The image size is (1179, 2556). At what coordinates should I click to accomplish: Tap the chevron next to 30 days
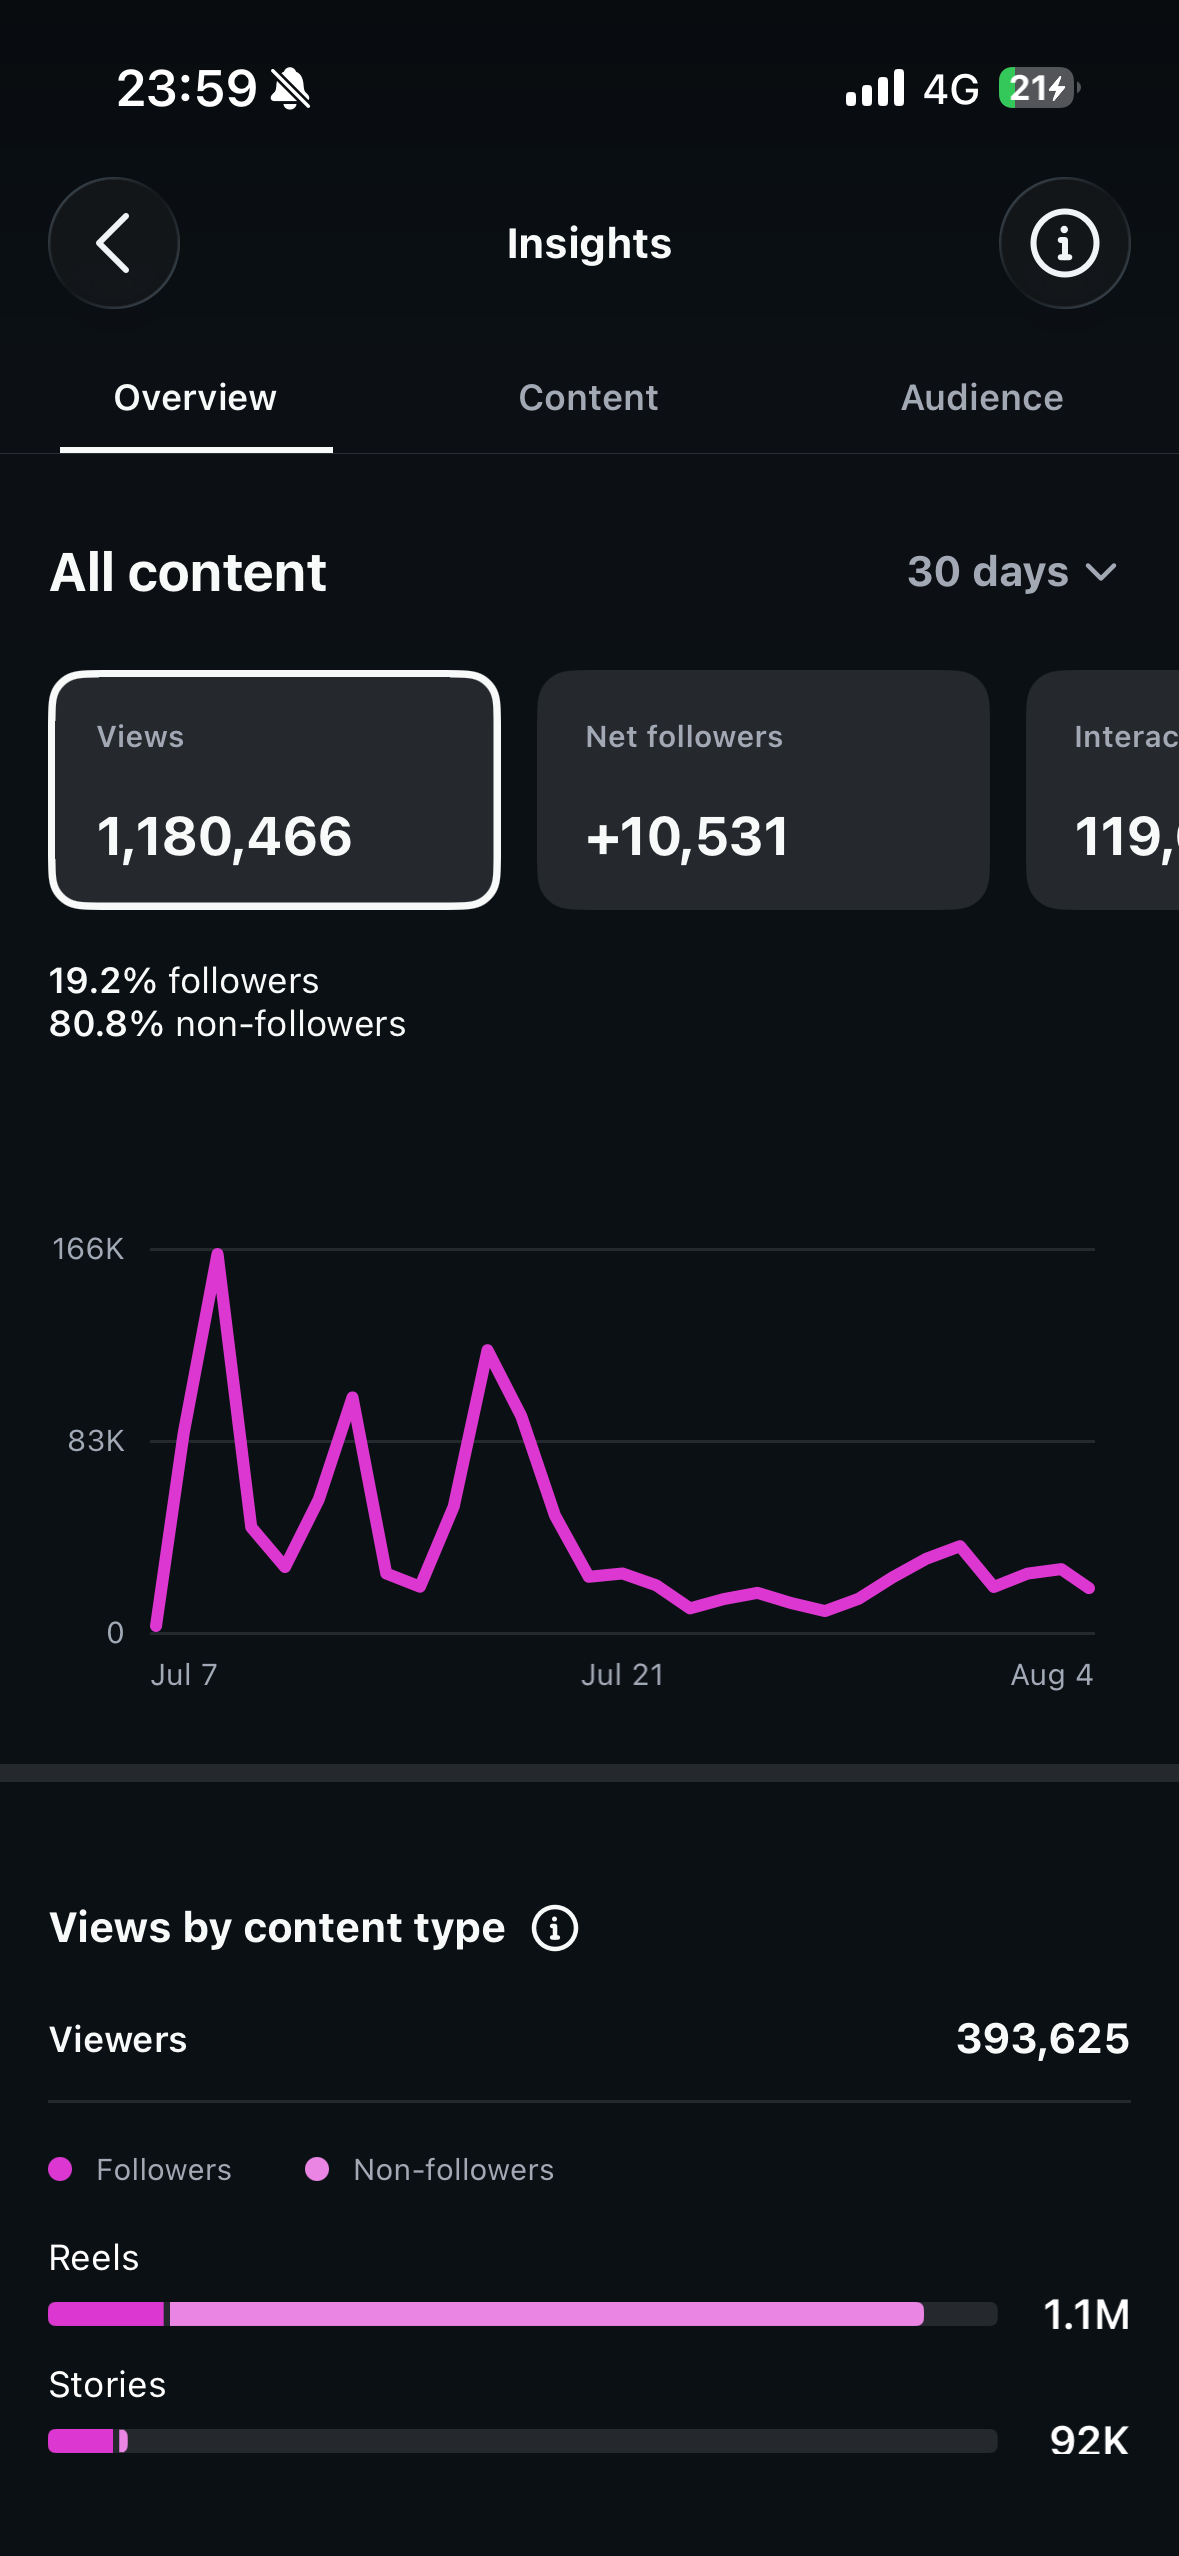[1101, 573]
